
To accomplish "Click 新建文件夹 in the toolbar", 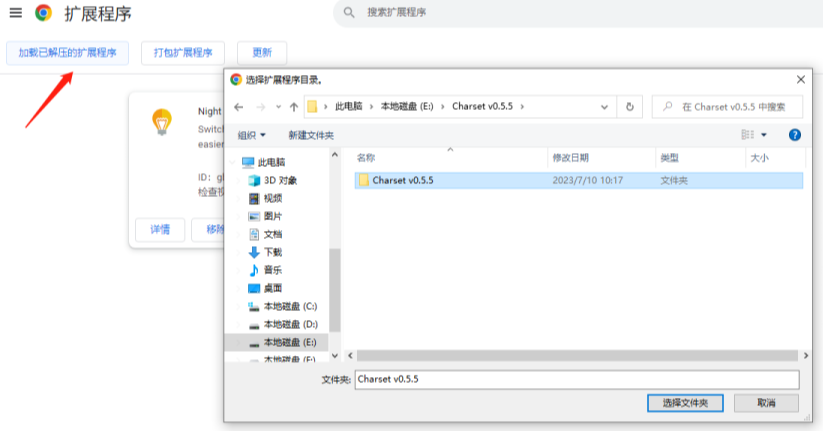I will pyautogui.click(x=311, y=135).
